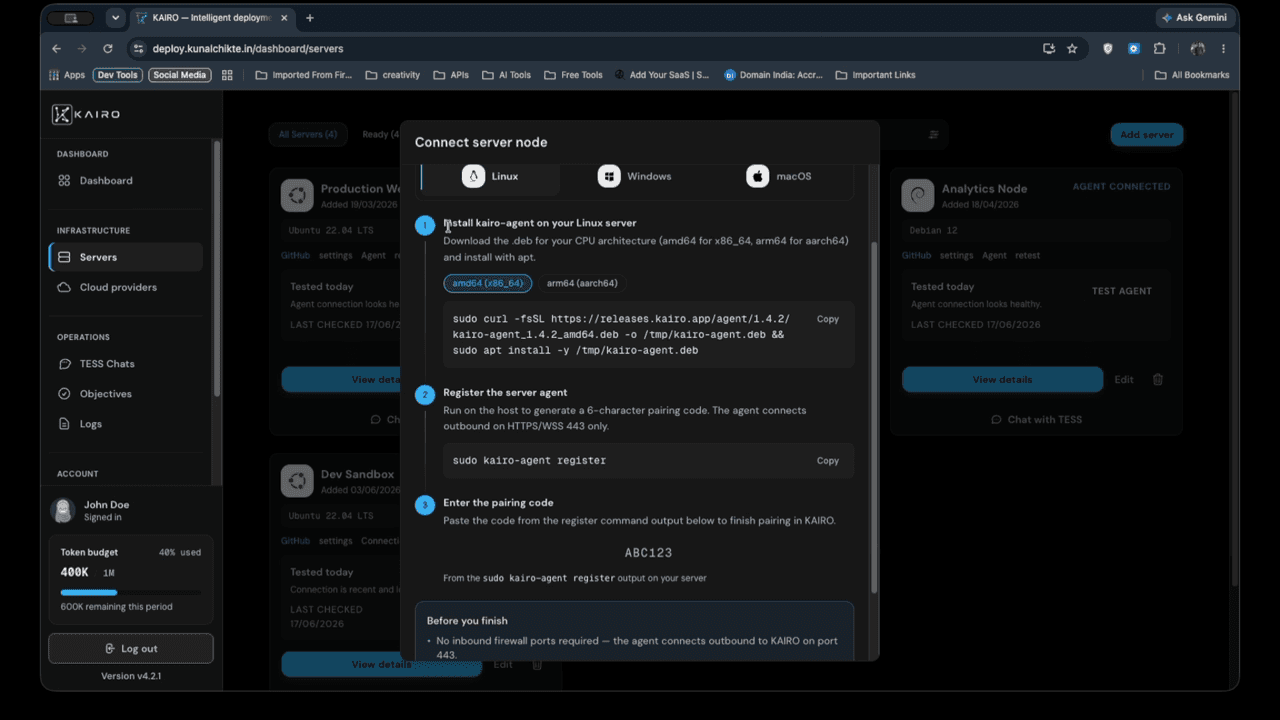1280x720 pixels.
Task: Select amd64 (x86_64) architecture chip
Action: (x=487, y=283)
